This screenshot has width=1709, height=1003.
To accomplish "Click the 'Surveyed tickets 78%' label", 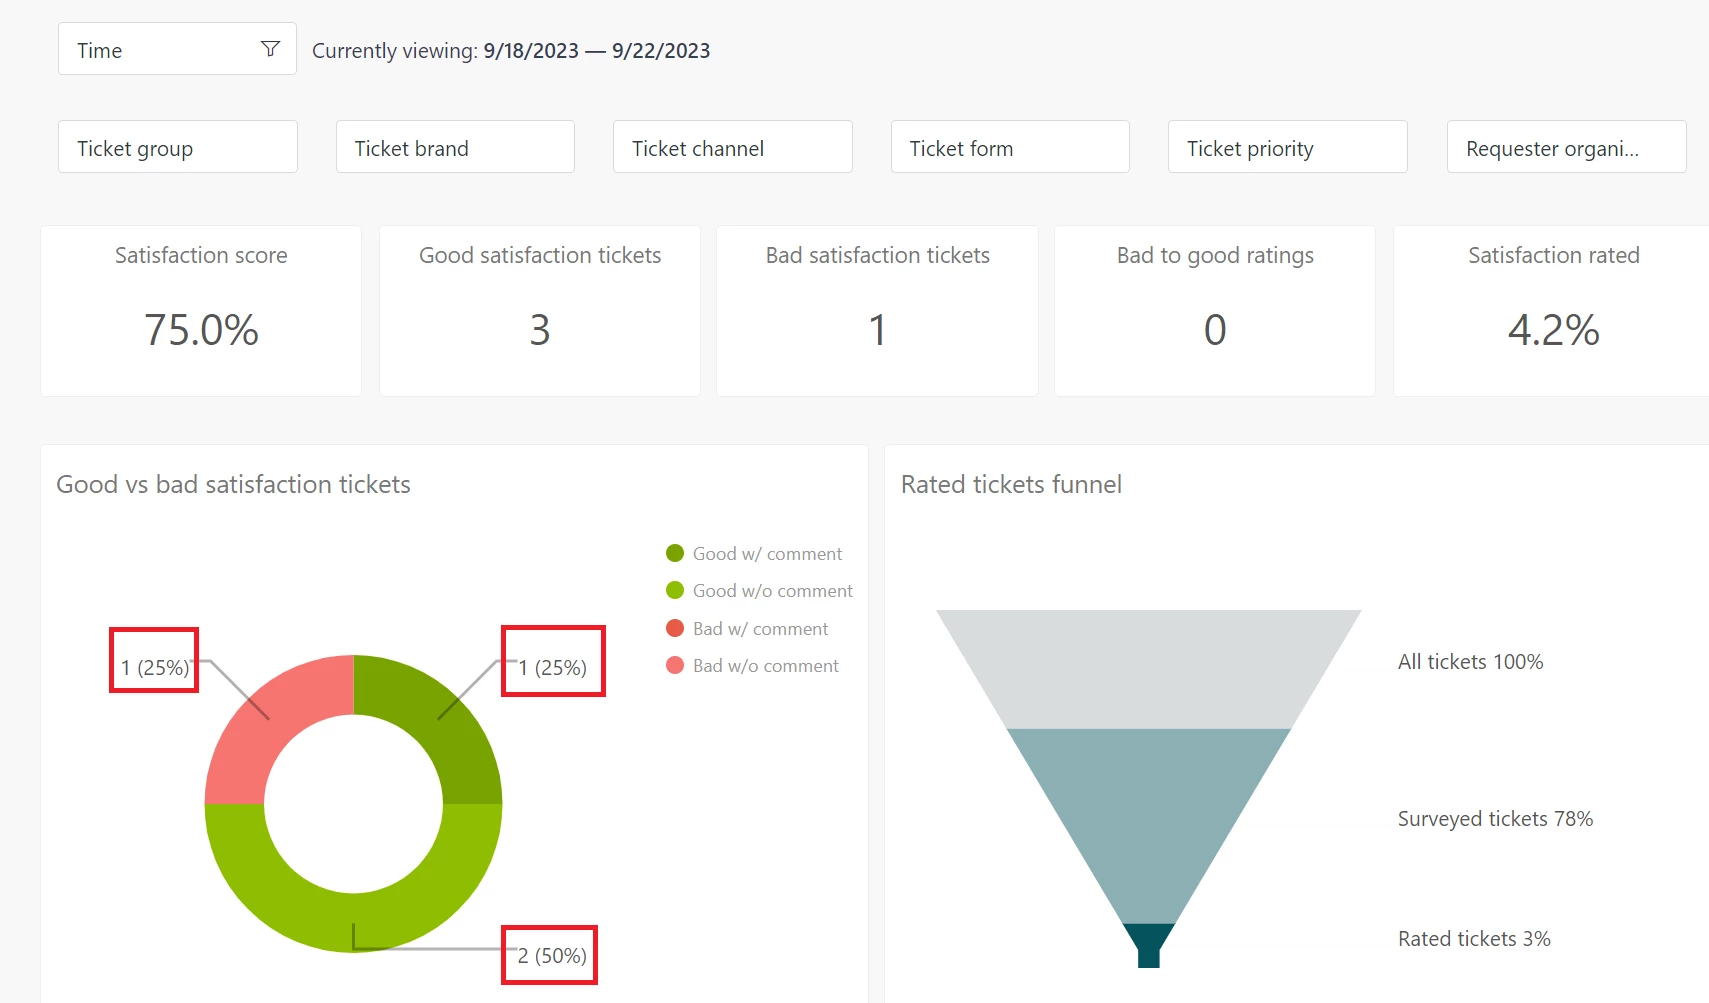I will coord(1495,818).
